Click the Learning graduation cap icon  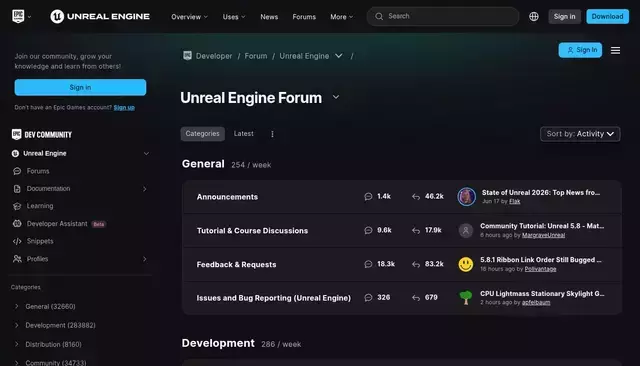pyautogui.click(x=17, y=206)
